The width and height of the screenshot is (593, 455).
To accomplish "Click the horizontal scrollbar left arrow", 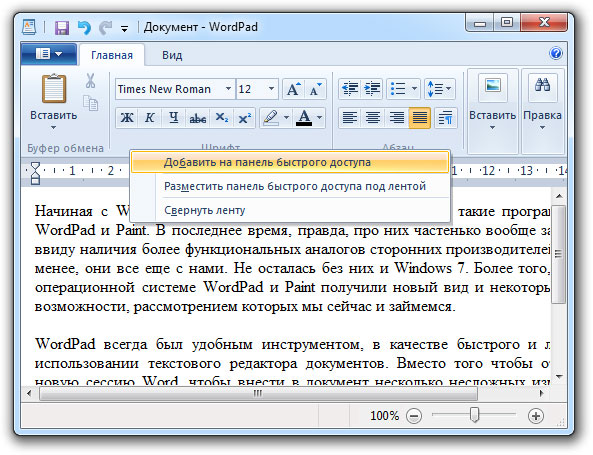I will (29, 393).
